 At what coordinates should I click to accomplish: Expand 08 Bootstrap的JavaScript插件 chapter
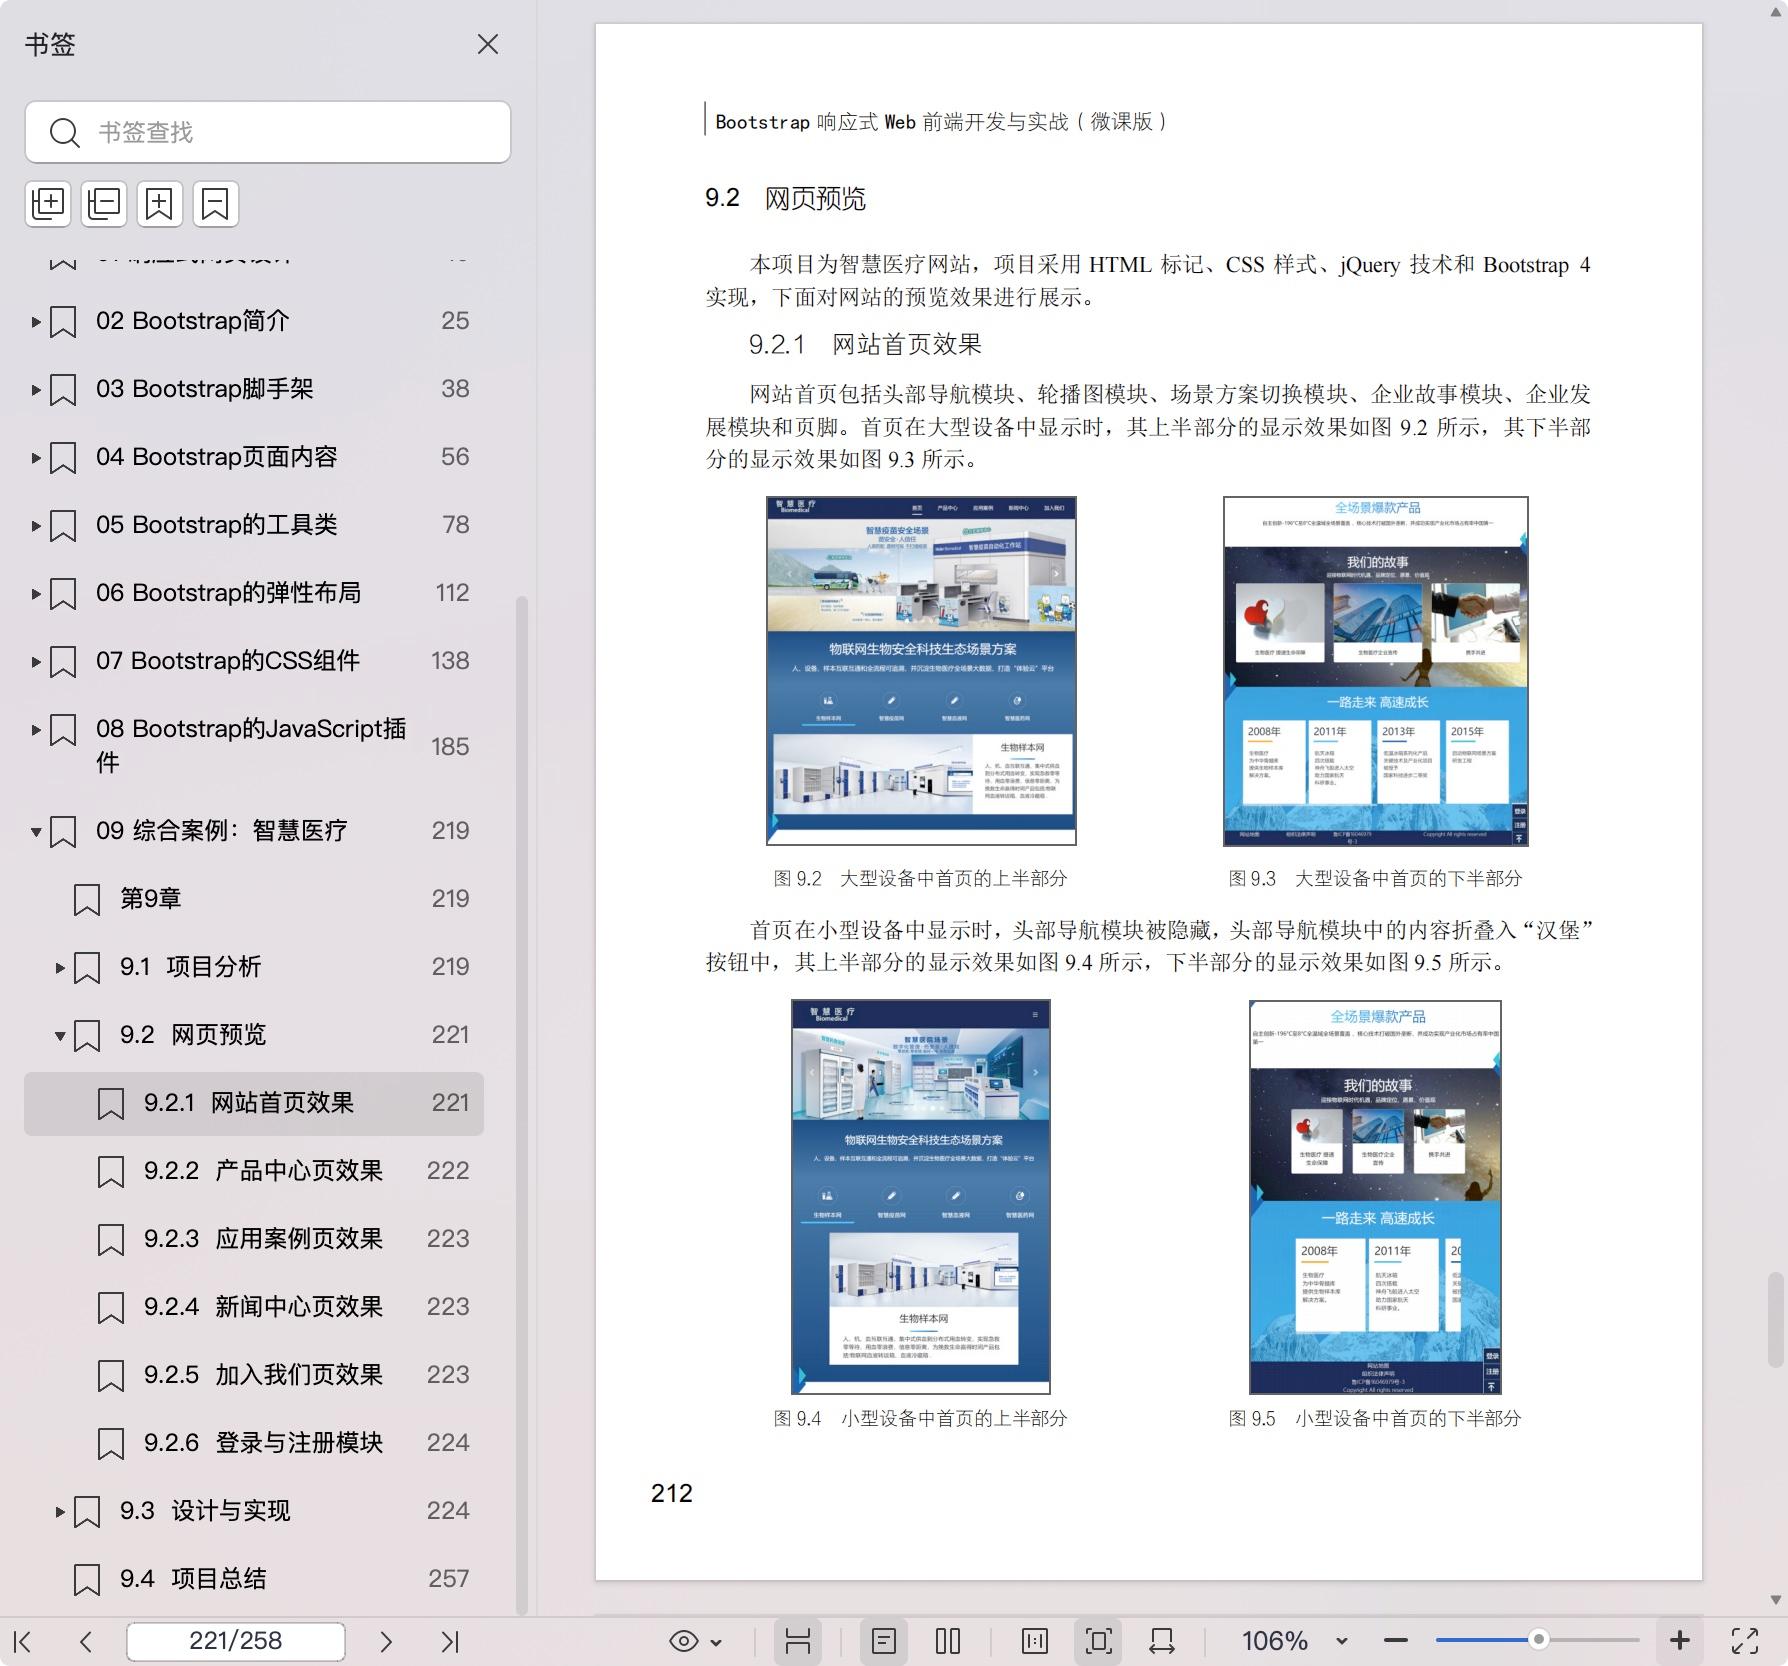tap(36, 730)
